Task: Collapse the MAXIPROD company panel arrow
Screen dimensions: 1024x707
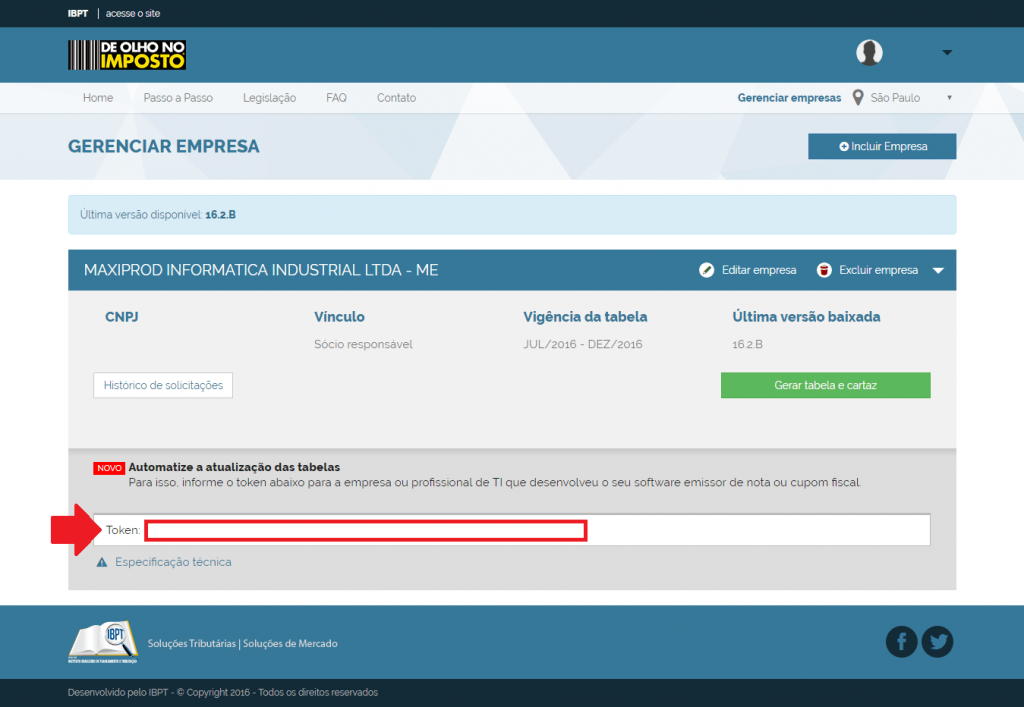Action: click(938, 270)
